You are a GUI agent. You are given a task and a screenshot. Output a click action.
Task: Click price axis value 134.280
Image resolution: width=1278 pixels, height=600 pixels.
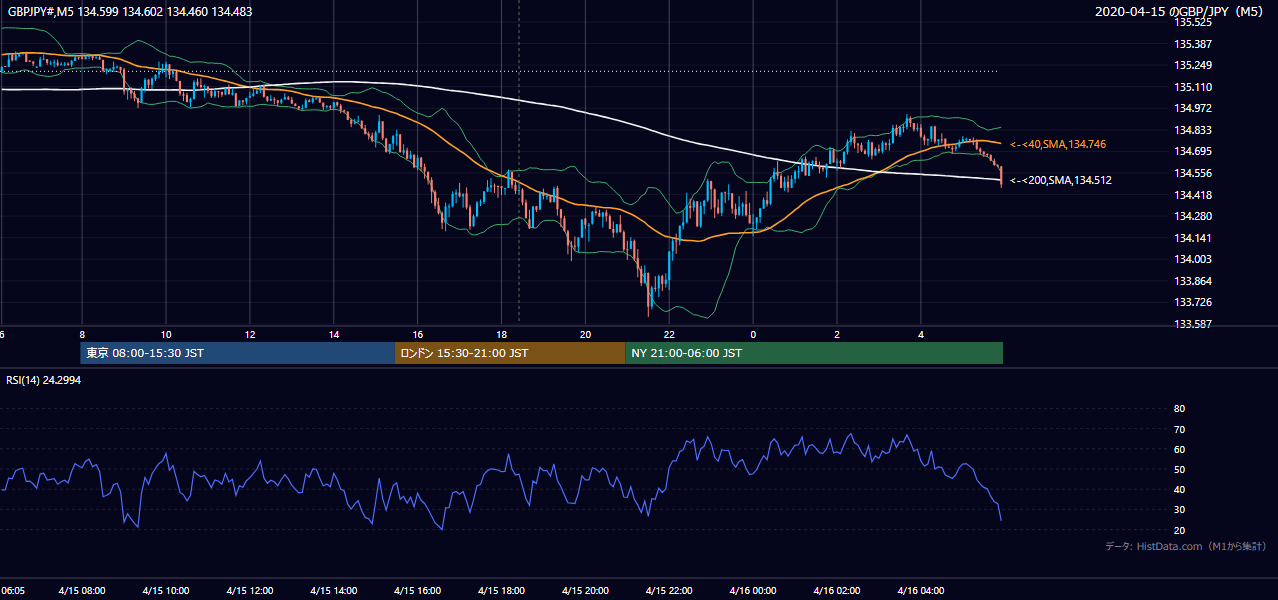point(1192,216)
